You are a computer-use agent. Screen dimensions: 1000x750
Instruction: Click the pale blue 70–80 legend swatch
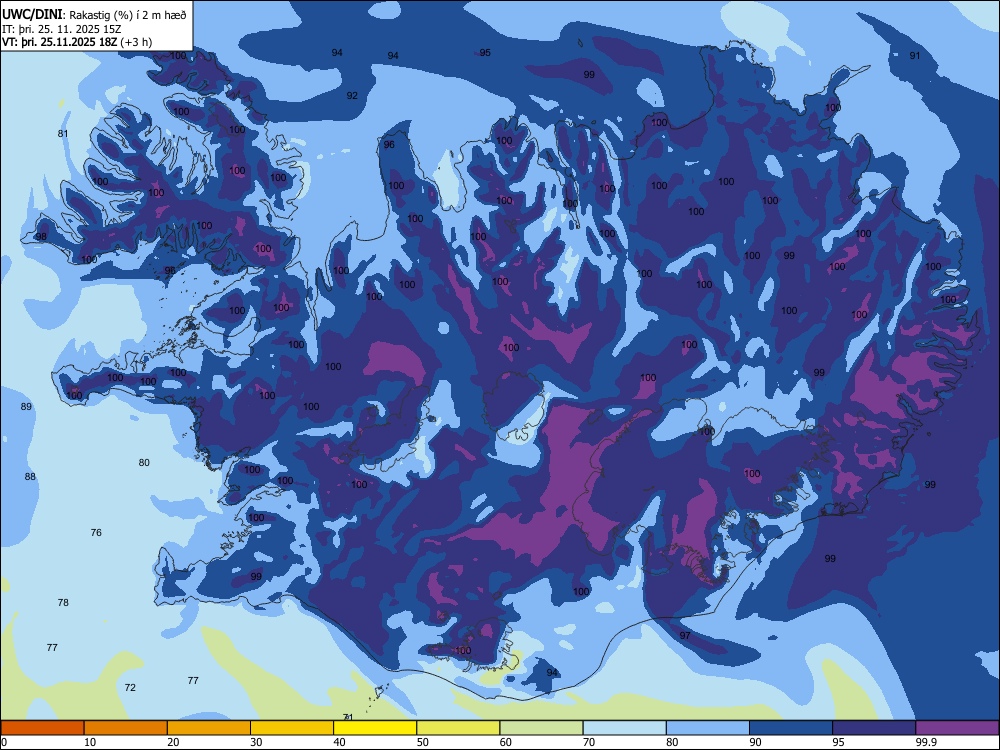coord(624,728)
